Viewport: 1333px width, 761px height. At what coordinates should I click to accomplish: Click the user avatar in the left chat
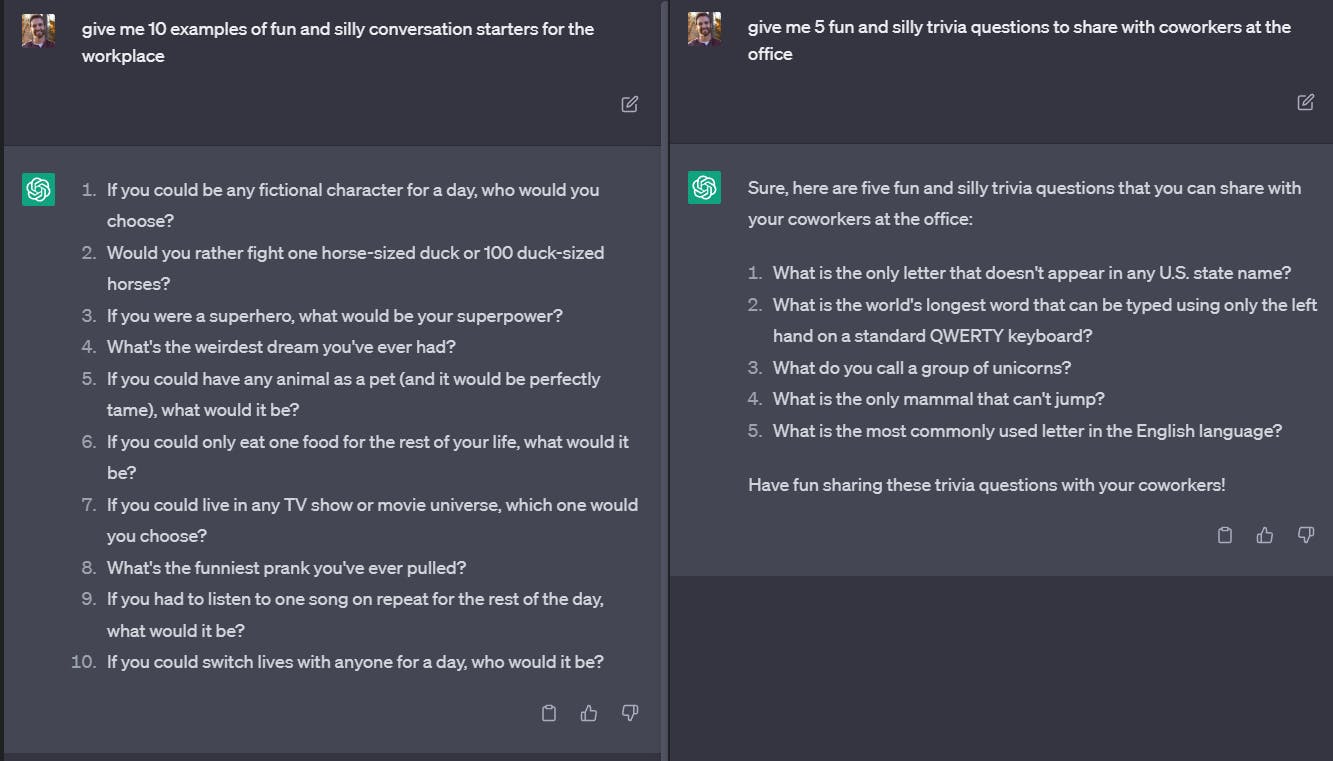point(39,31)
